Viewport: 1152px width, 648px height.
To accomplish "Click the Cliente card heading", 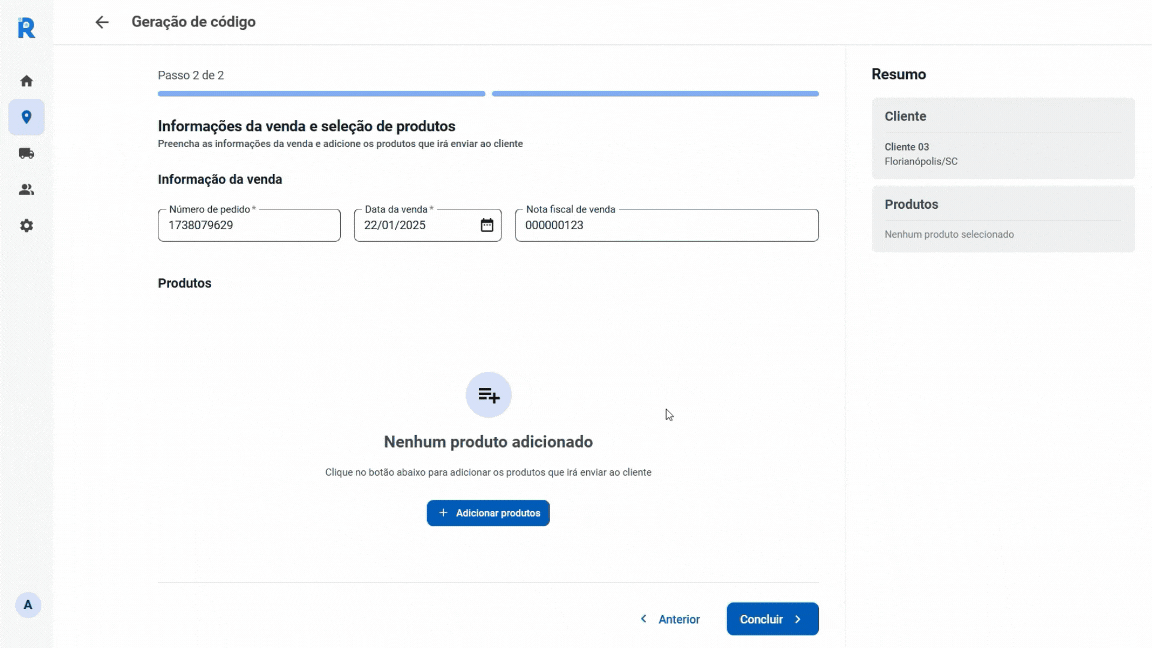I will point(905,116).
